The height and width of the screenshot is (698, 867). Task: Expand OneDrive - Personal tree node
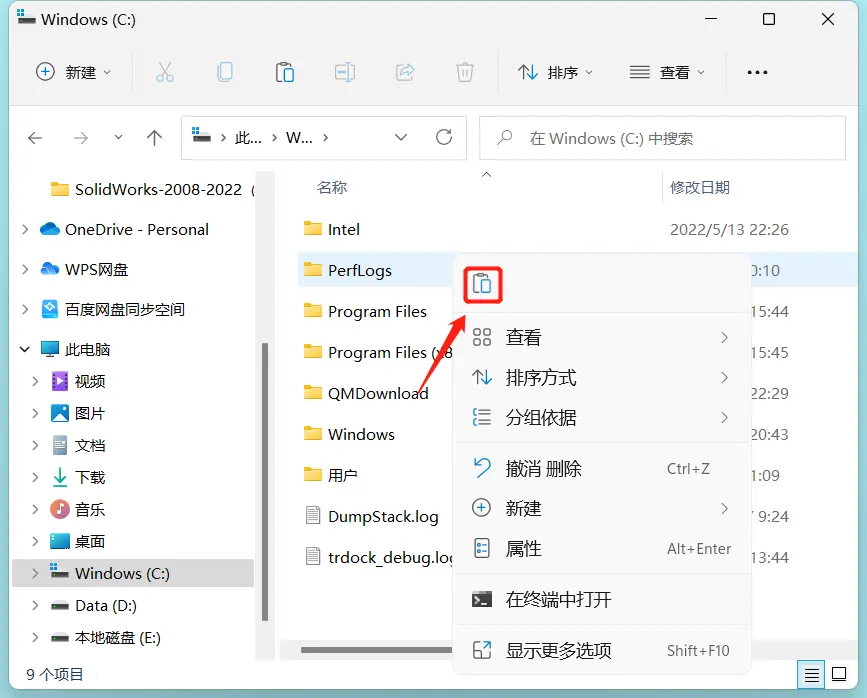click(x=25, y=229)
